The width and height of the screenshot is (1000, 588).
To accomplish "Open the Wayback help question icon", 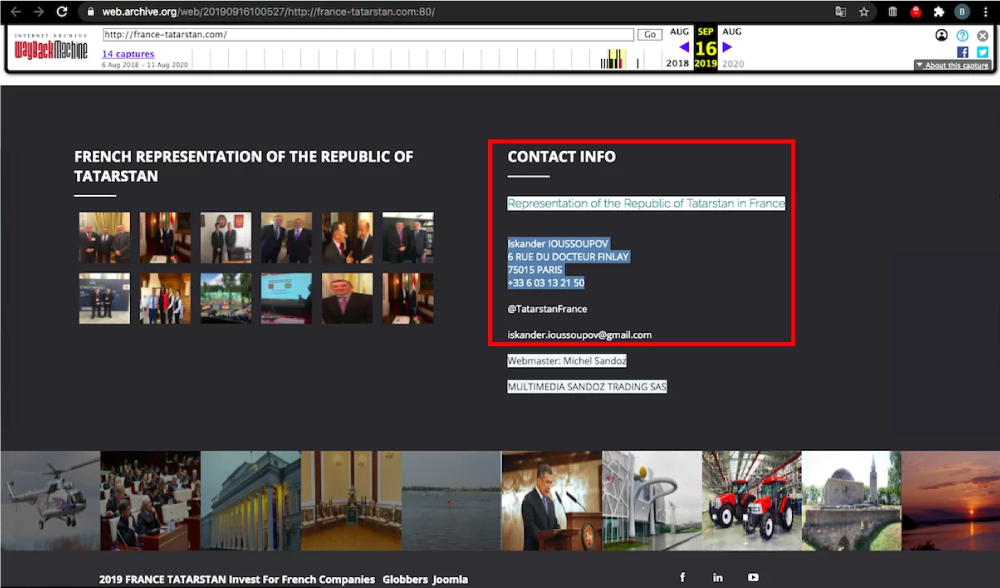I will (x=962, y=35).
